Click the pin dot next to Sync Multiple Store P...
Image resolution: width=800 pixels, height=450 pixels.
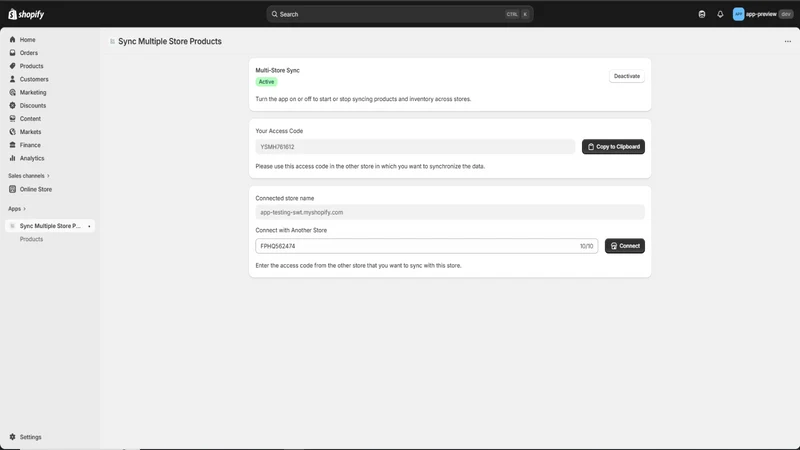pos(89,226)
